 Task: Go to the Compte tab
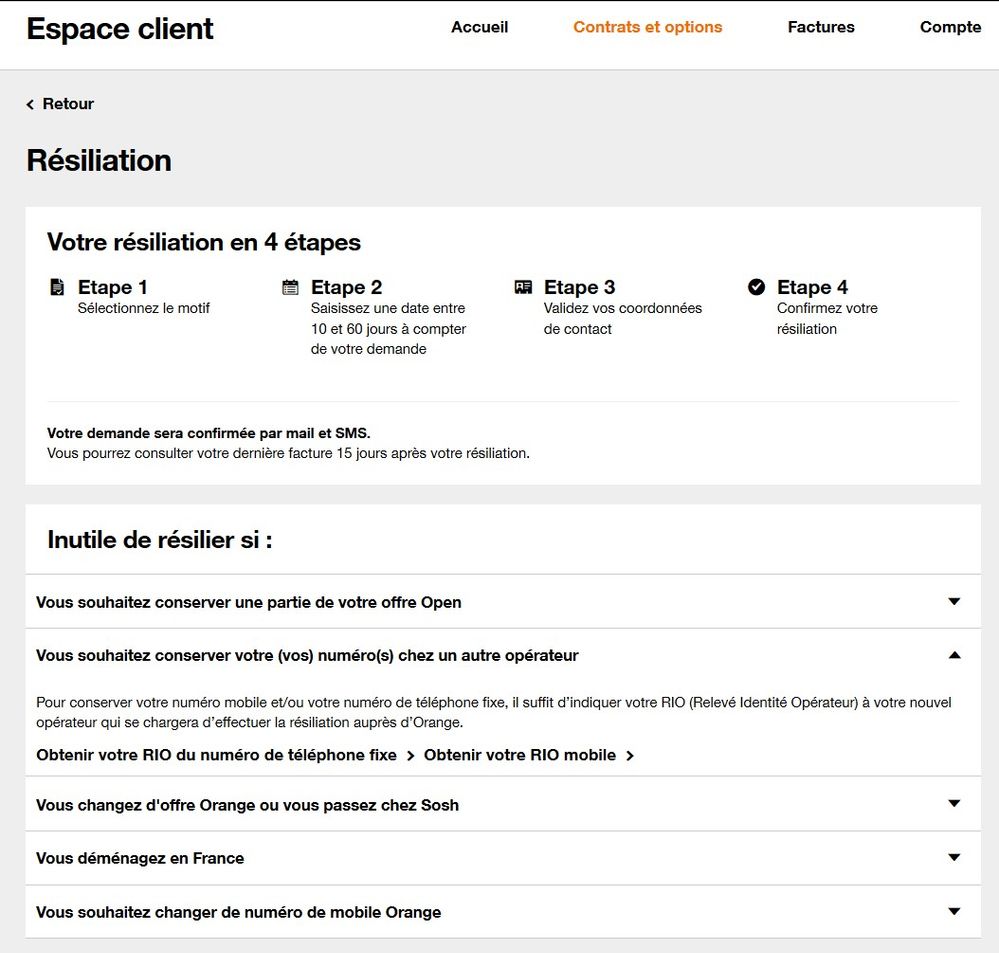(x=950, y=28)
